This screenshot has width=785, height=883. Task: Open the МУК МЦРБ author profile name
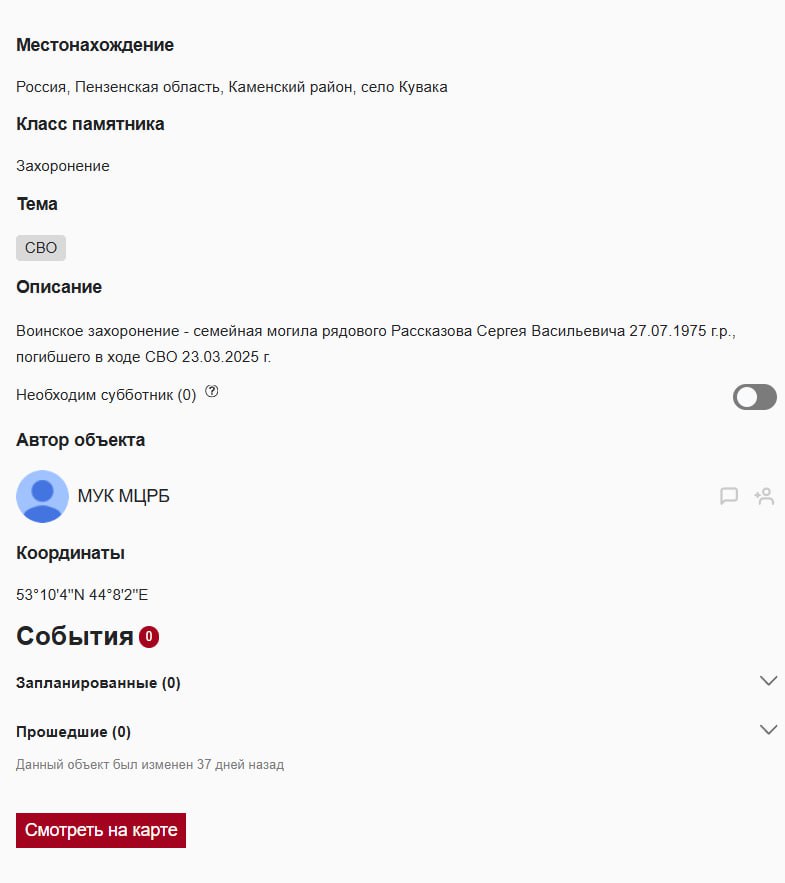(124, 496)
